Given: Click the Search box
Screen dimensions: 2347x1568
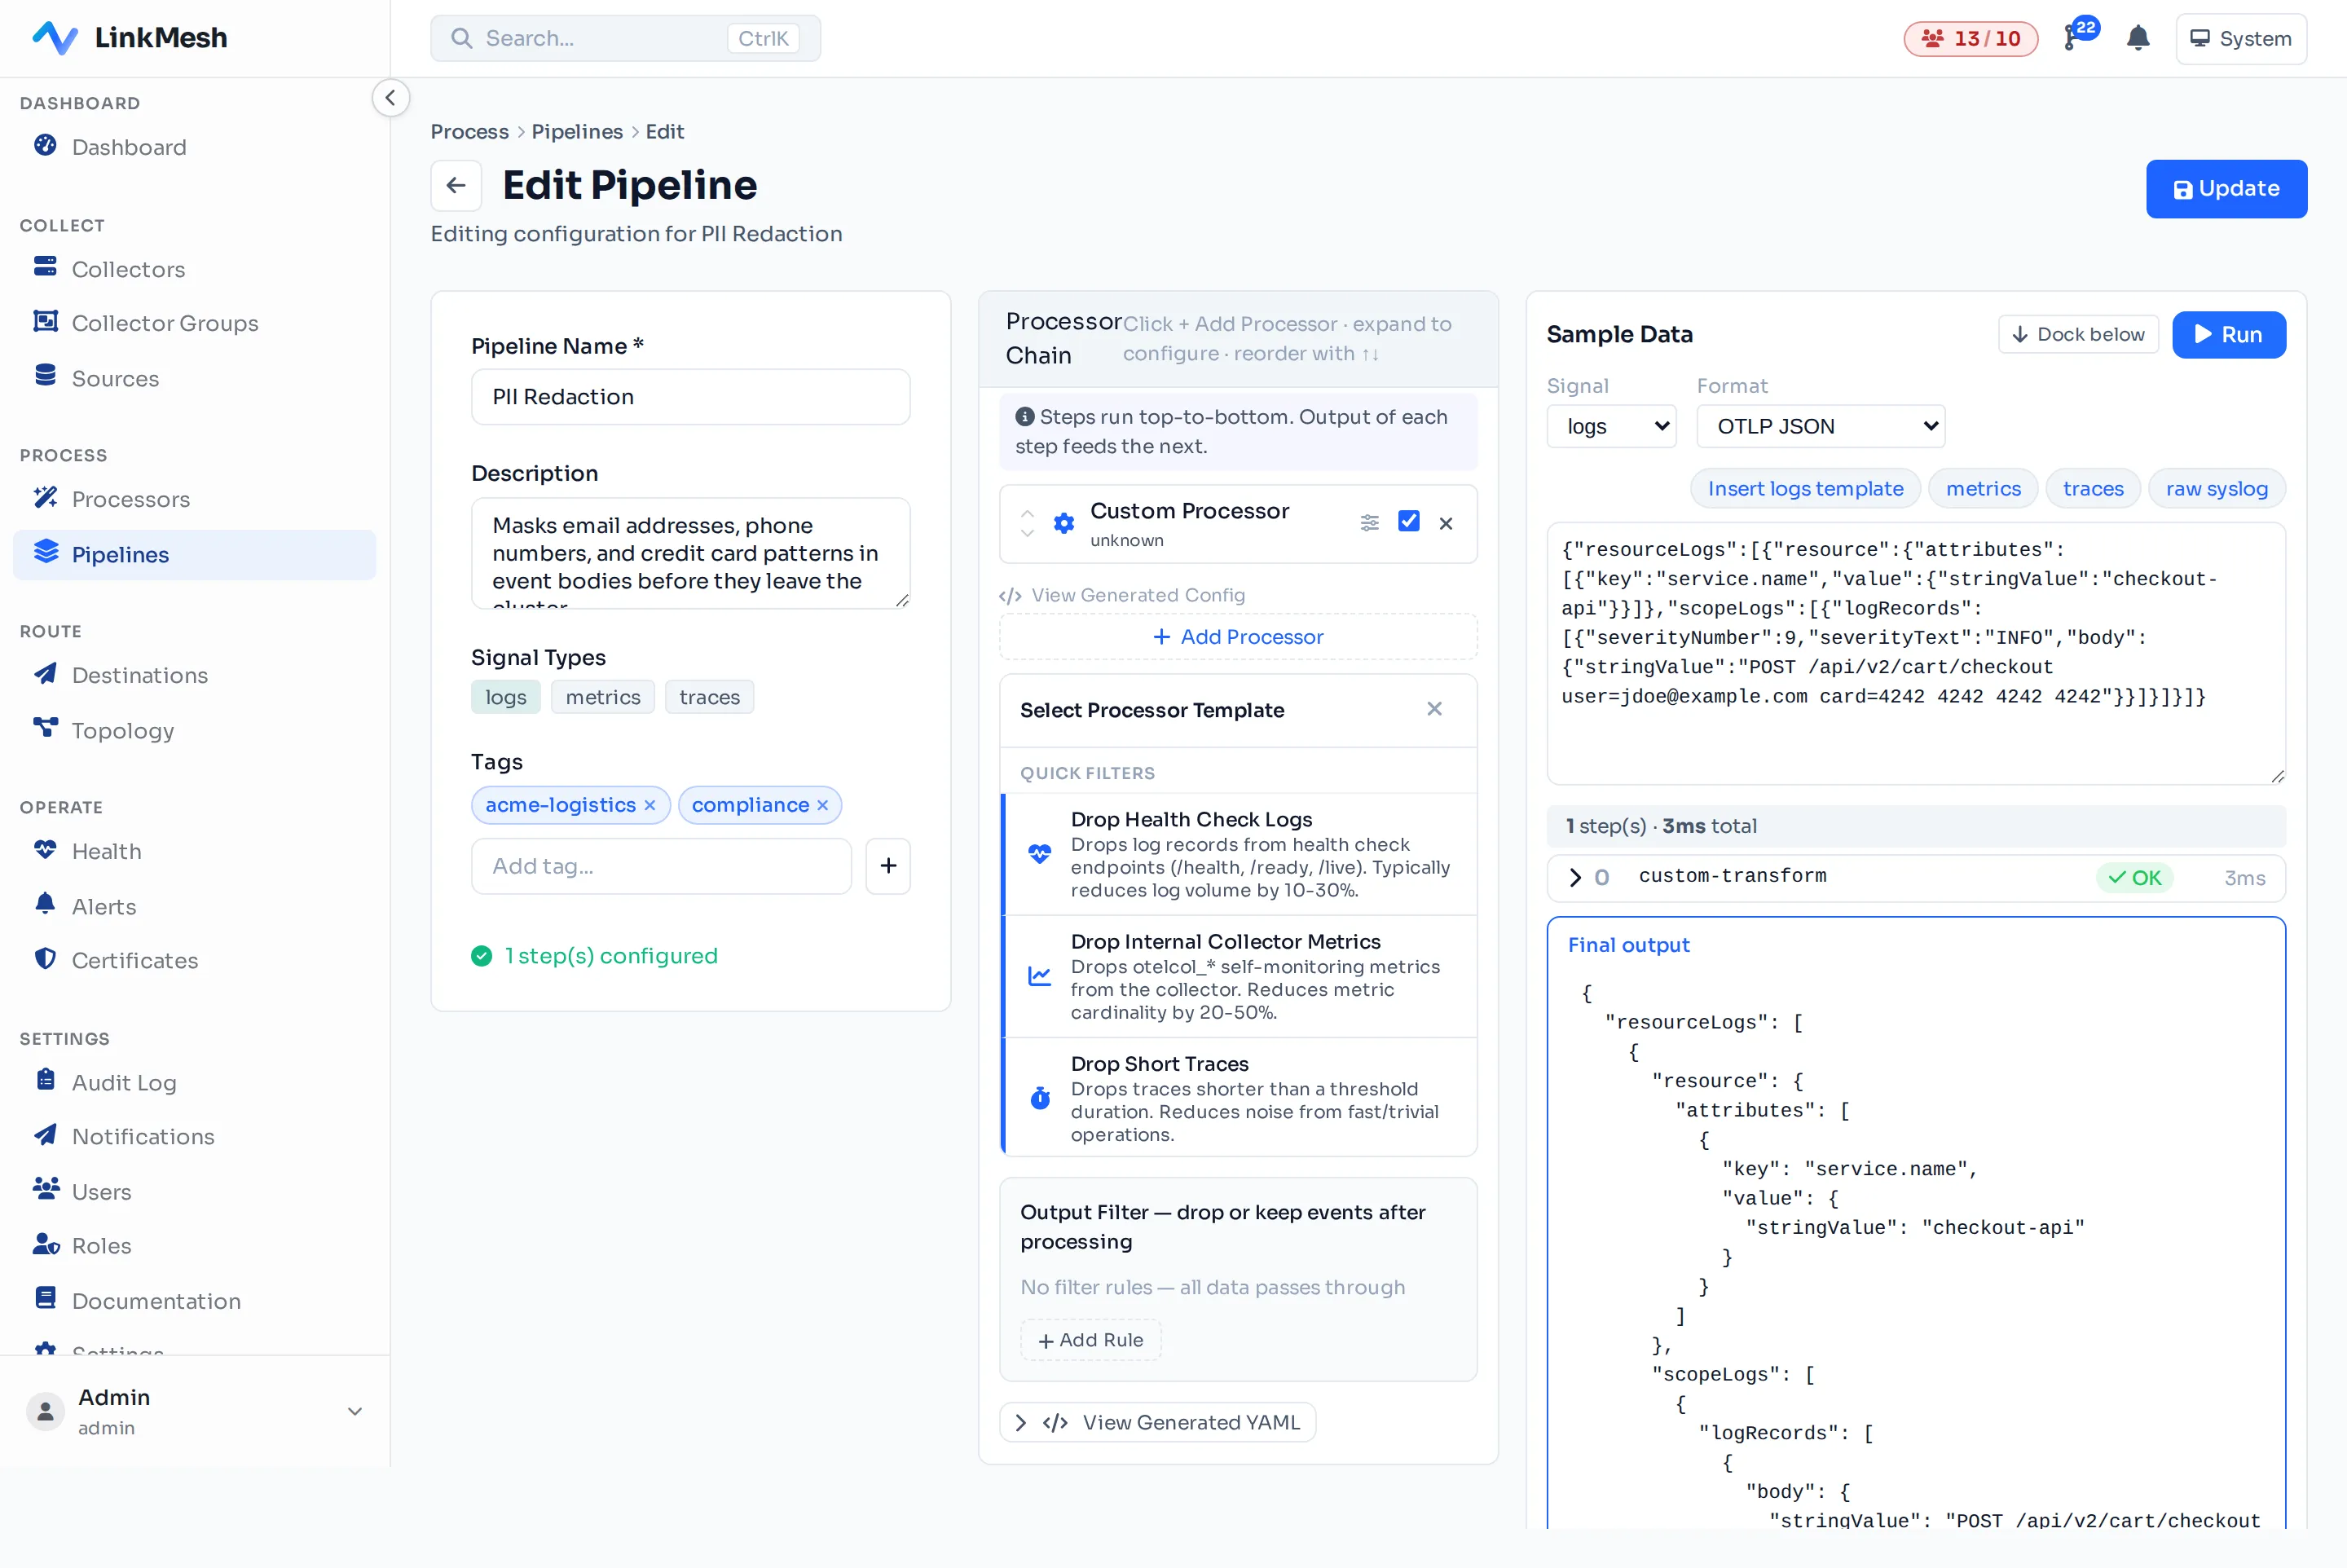Looking at the screenshot, I should tap(625, 38).
